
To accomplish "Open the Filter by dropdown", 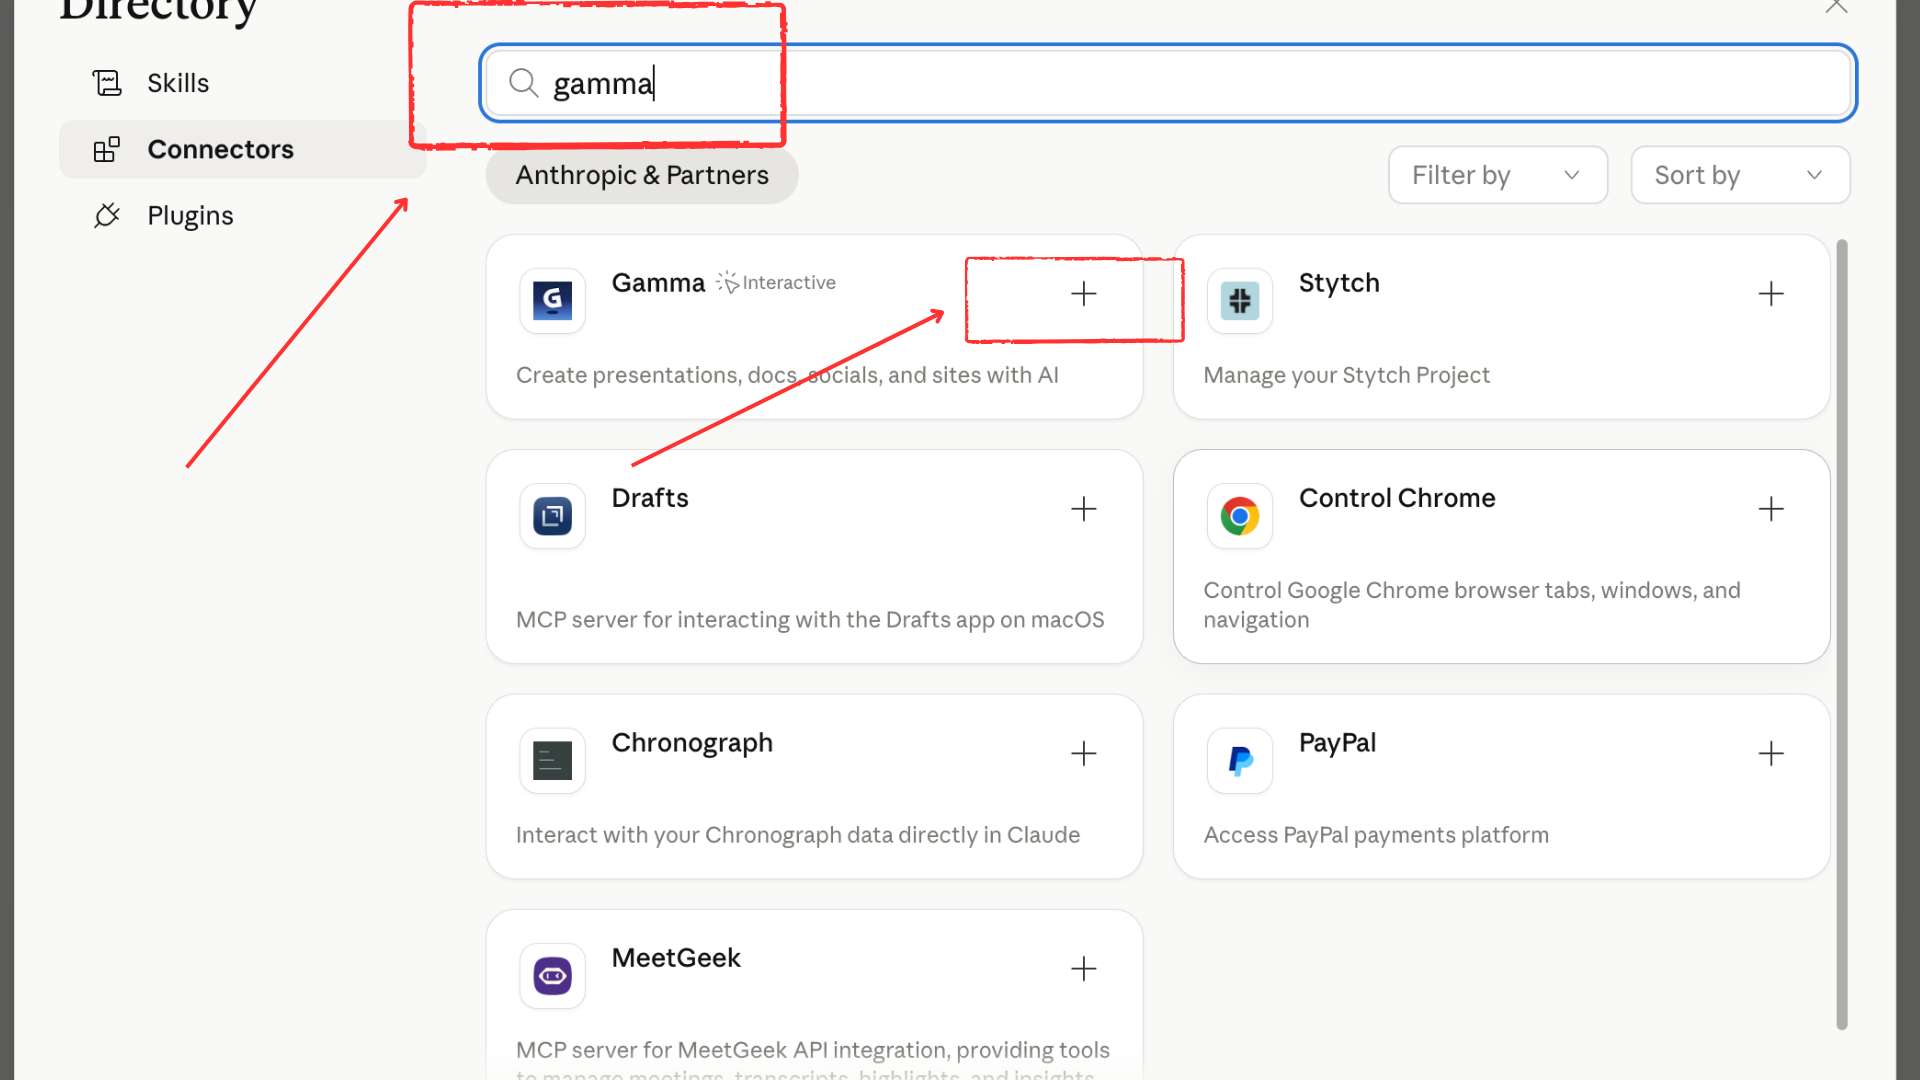I will 1497,175.
